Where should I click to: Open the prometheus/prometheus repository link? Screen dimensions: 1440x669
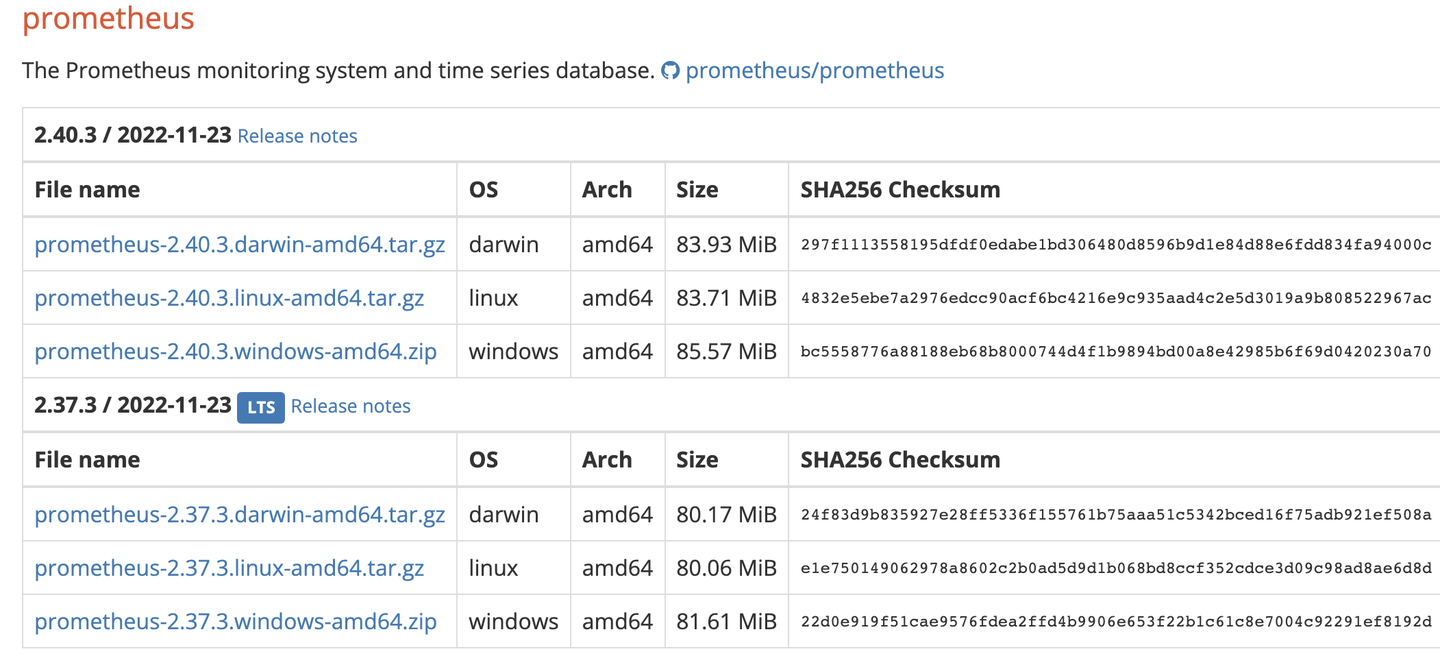(814, 70)
